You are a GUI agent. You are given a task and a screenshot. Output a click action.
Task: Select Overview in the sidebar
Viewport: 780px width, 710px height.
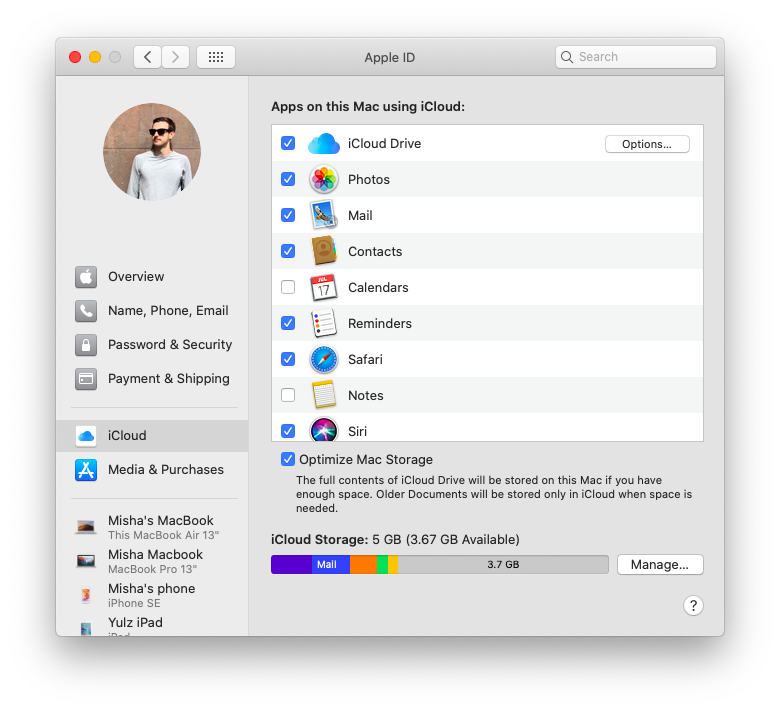(x=136, y=277)
